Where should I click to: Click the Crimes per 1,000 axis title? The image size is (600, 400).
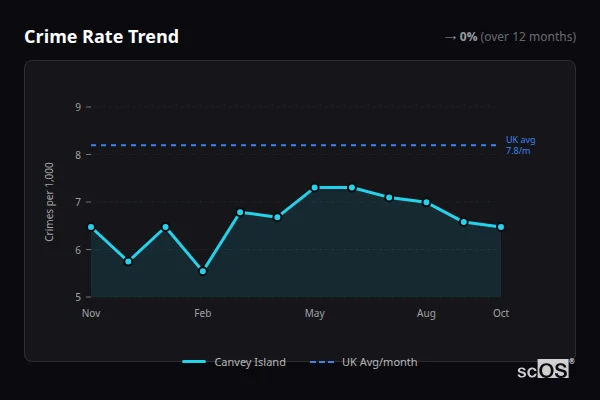[x=49, y=202]
